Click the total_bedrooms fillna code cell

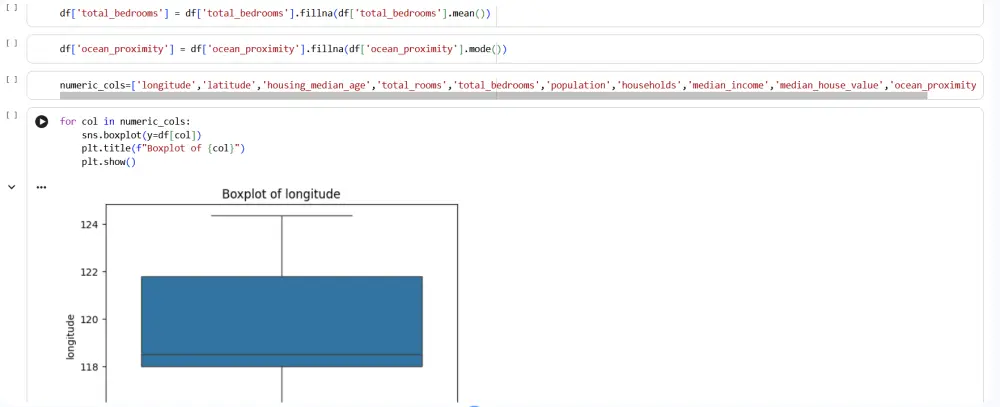pyautogui.click(x=504, y=13)
